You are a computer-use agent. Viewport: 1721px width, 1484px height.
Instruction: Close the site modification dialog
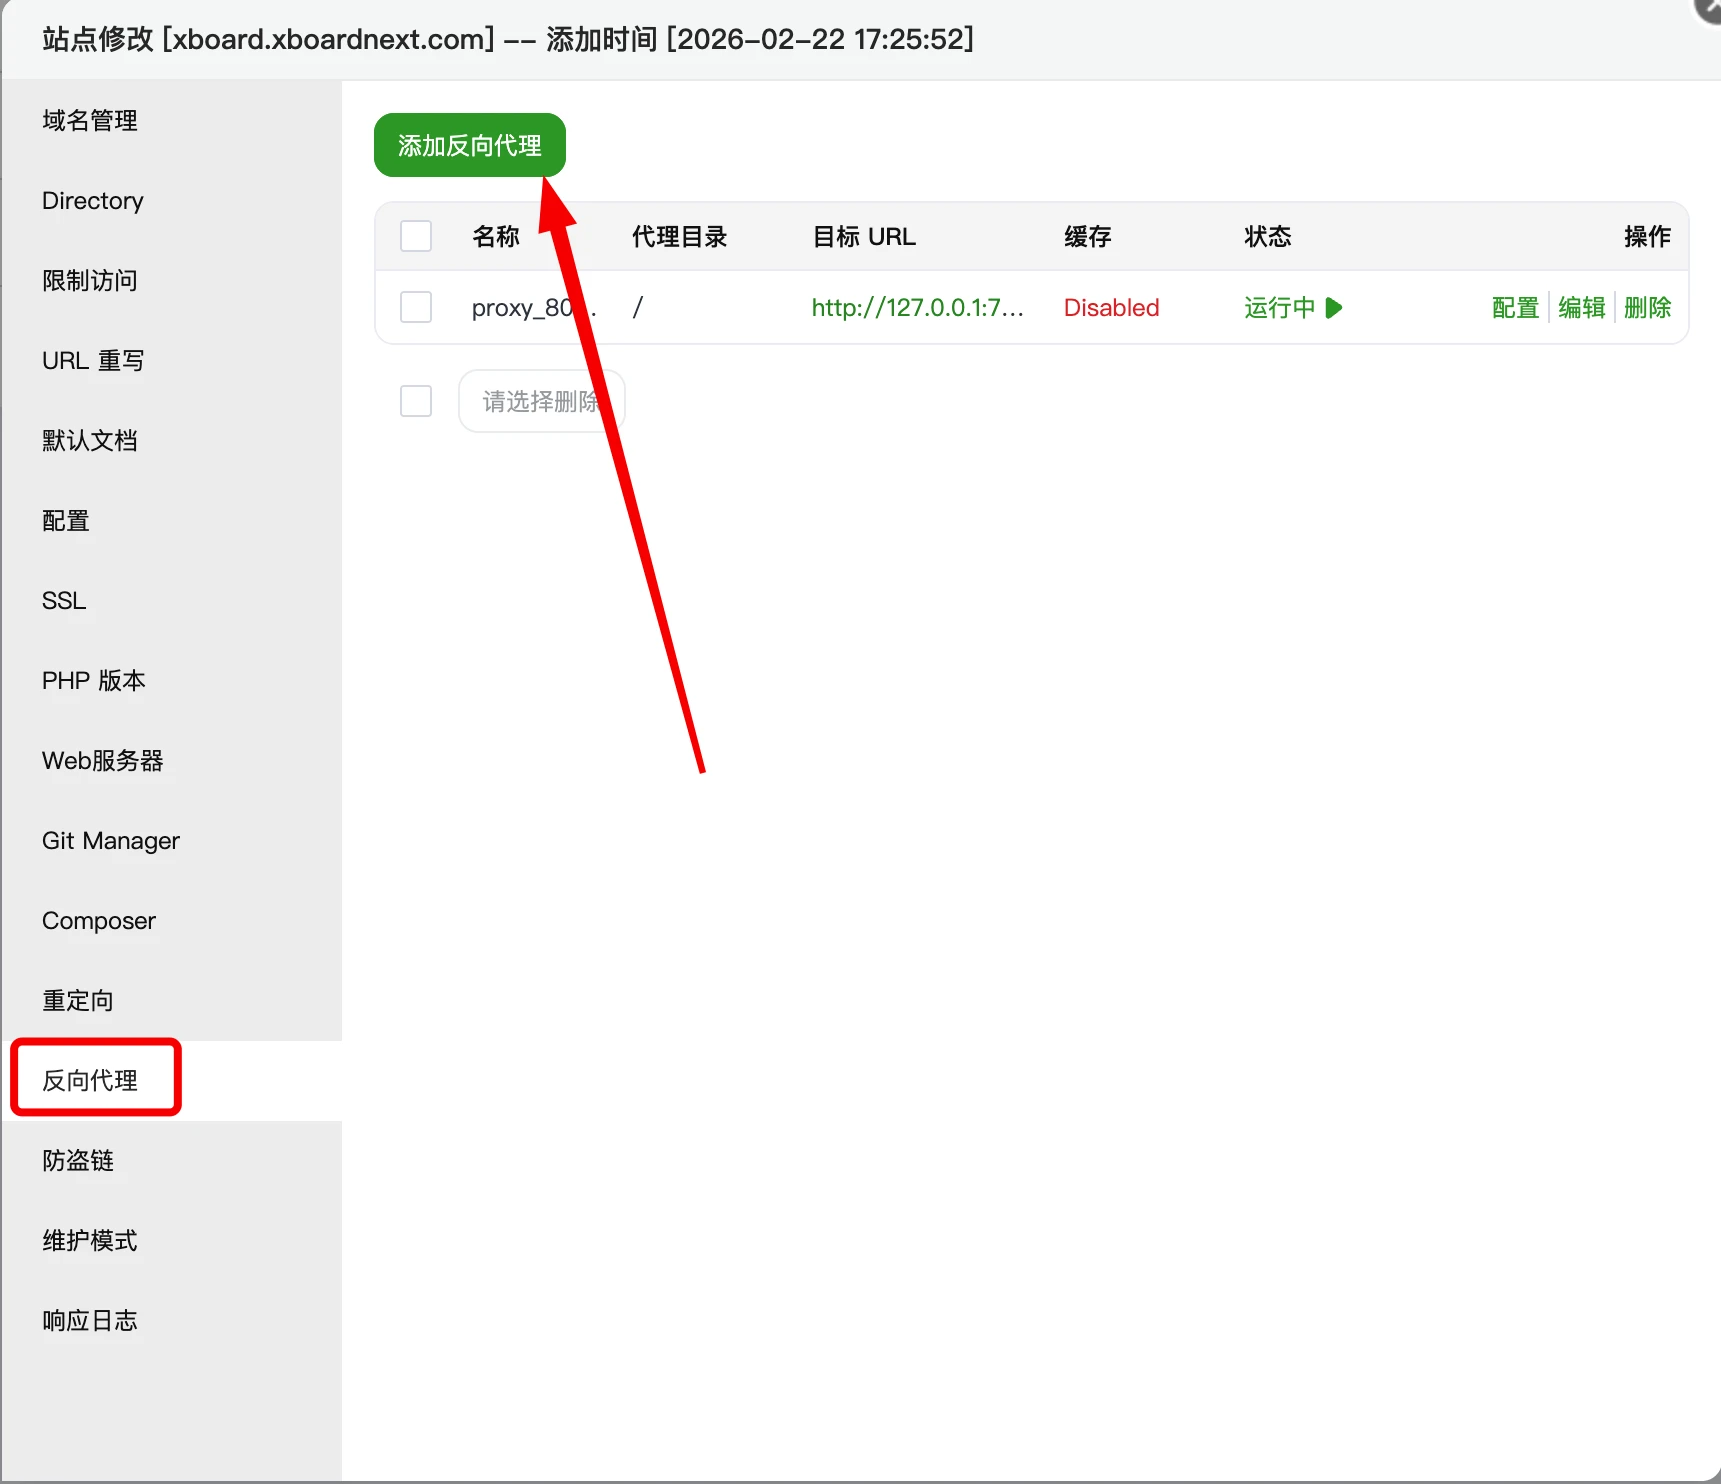1708,8
